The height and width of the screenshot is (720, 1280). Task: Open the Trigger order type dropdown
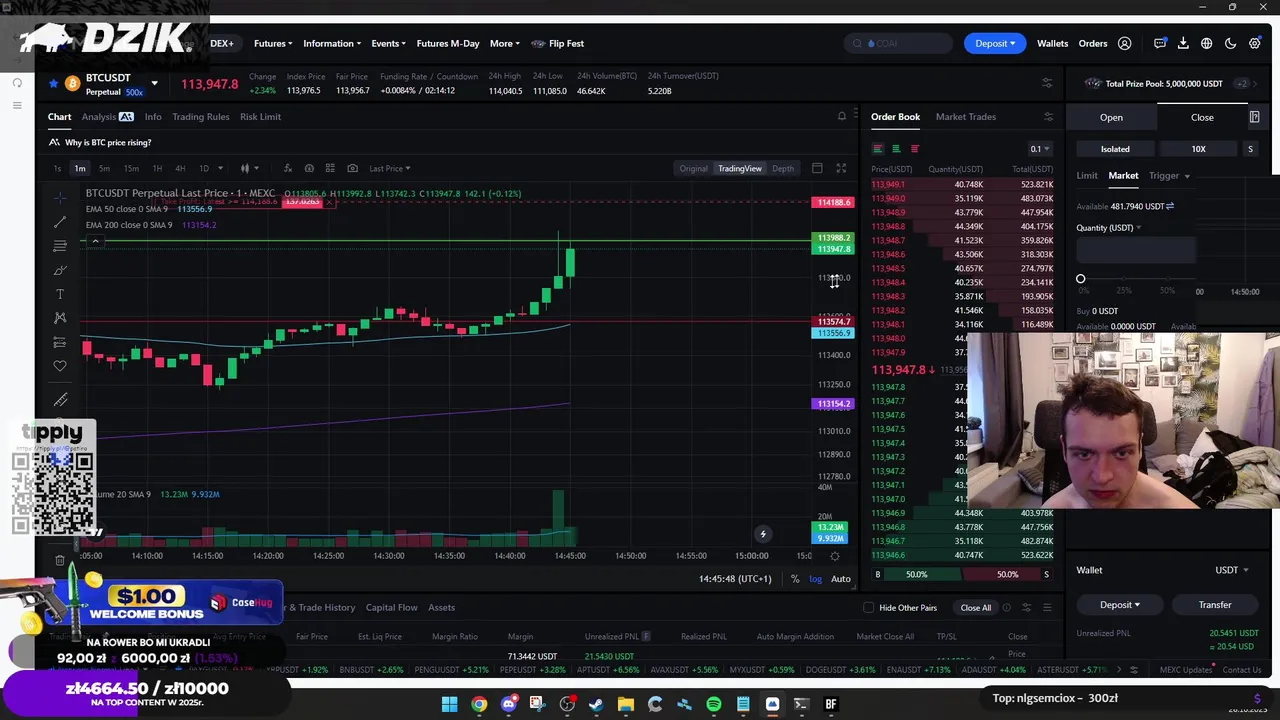(1168, 176)
